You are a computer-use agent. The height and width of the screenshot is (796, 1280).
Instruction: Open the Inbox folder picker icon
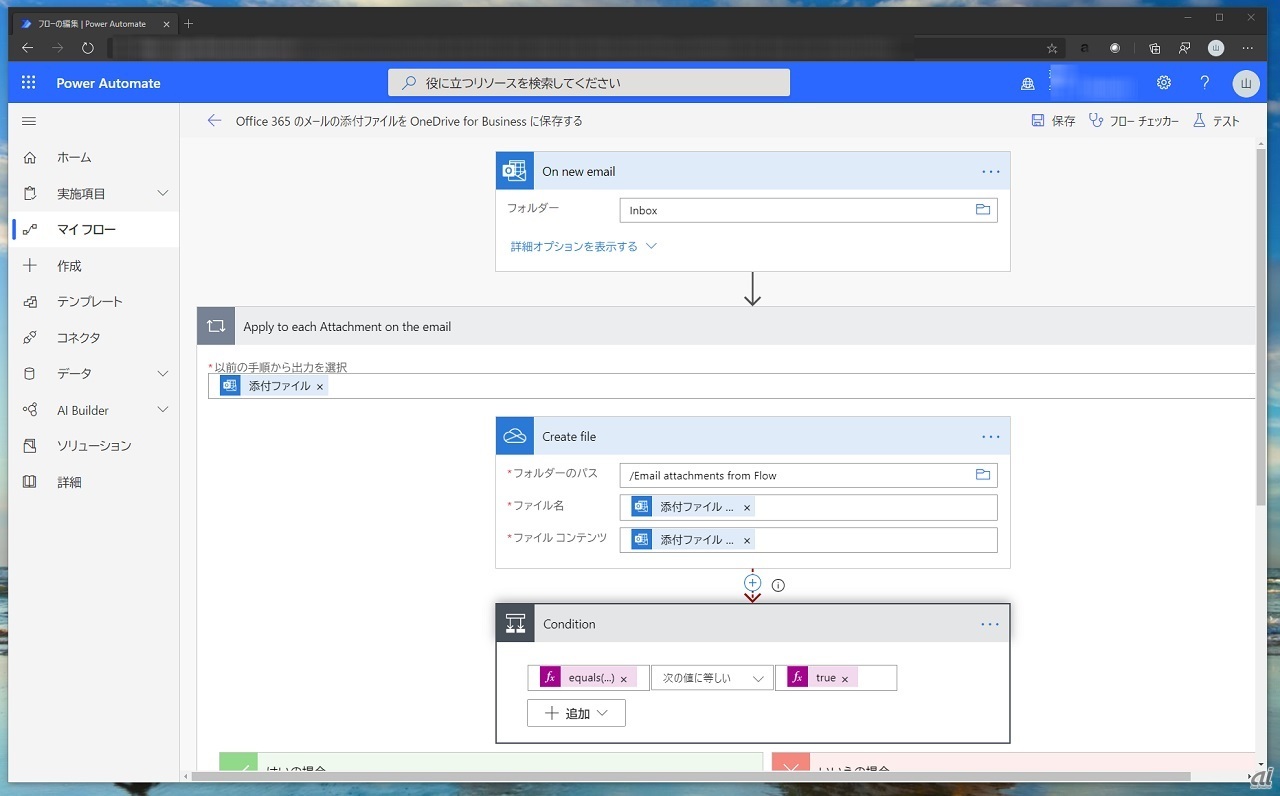pyautogui.click(x=983, y=210)
